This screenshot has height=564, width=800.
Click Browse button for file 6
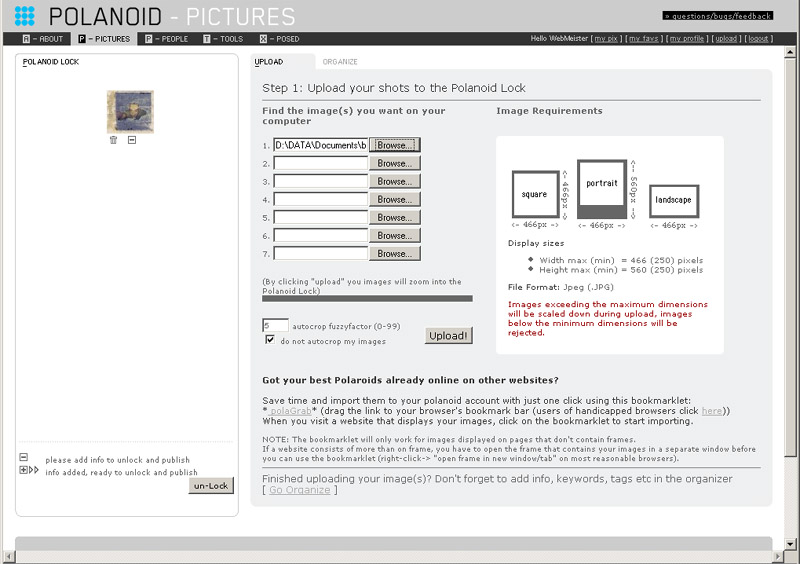click(x=395, y=236)
